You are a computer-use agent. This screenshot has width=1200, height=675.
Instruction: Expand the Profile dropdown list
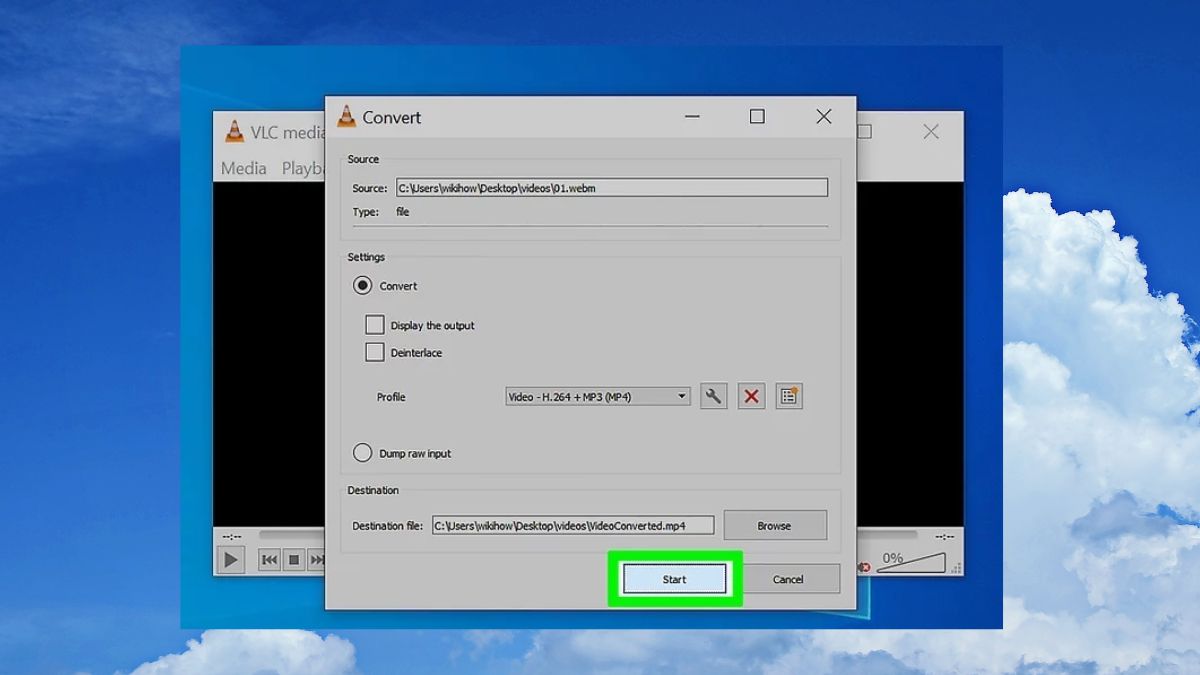click(598, 397)
